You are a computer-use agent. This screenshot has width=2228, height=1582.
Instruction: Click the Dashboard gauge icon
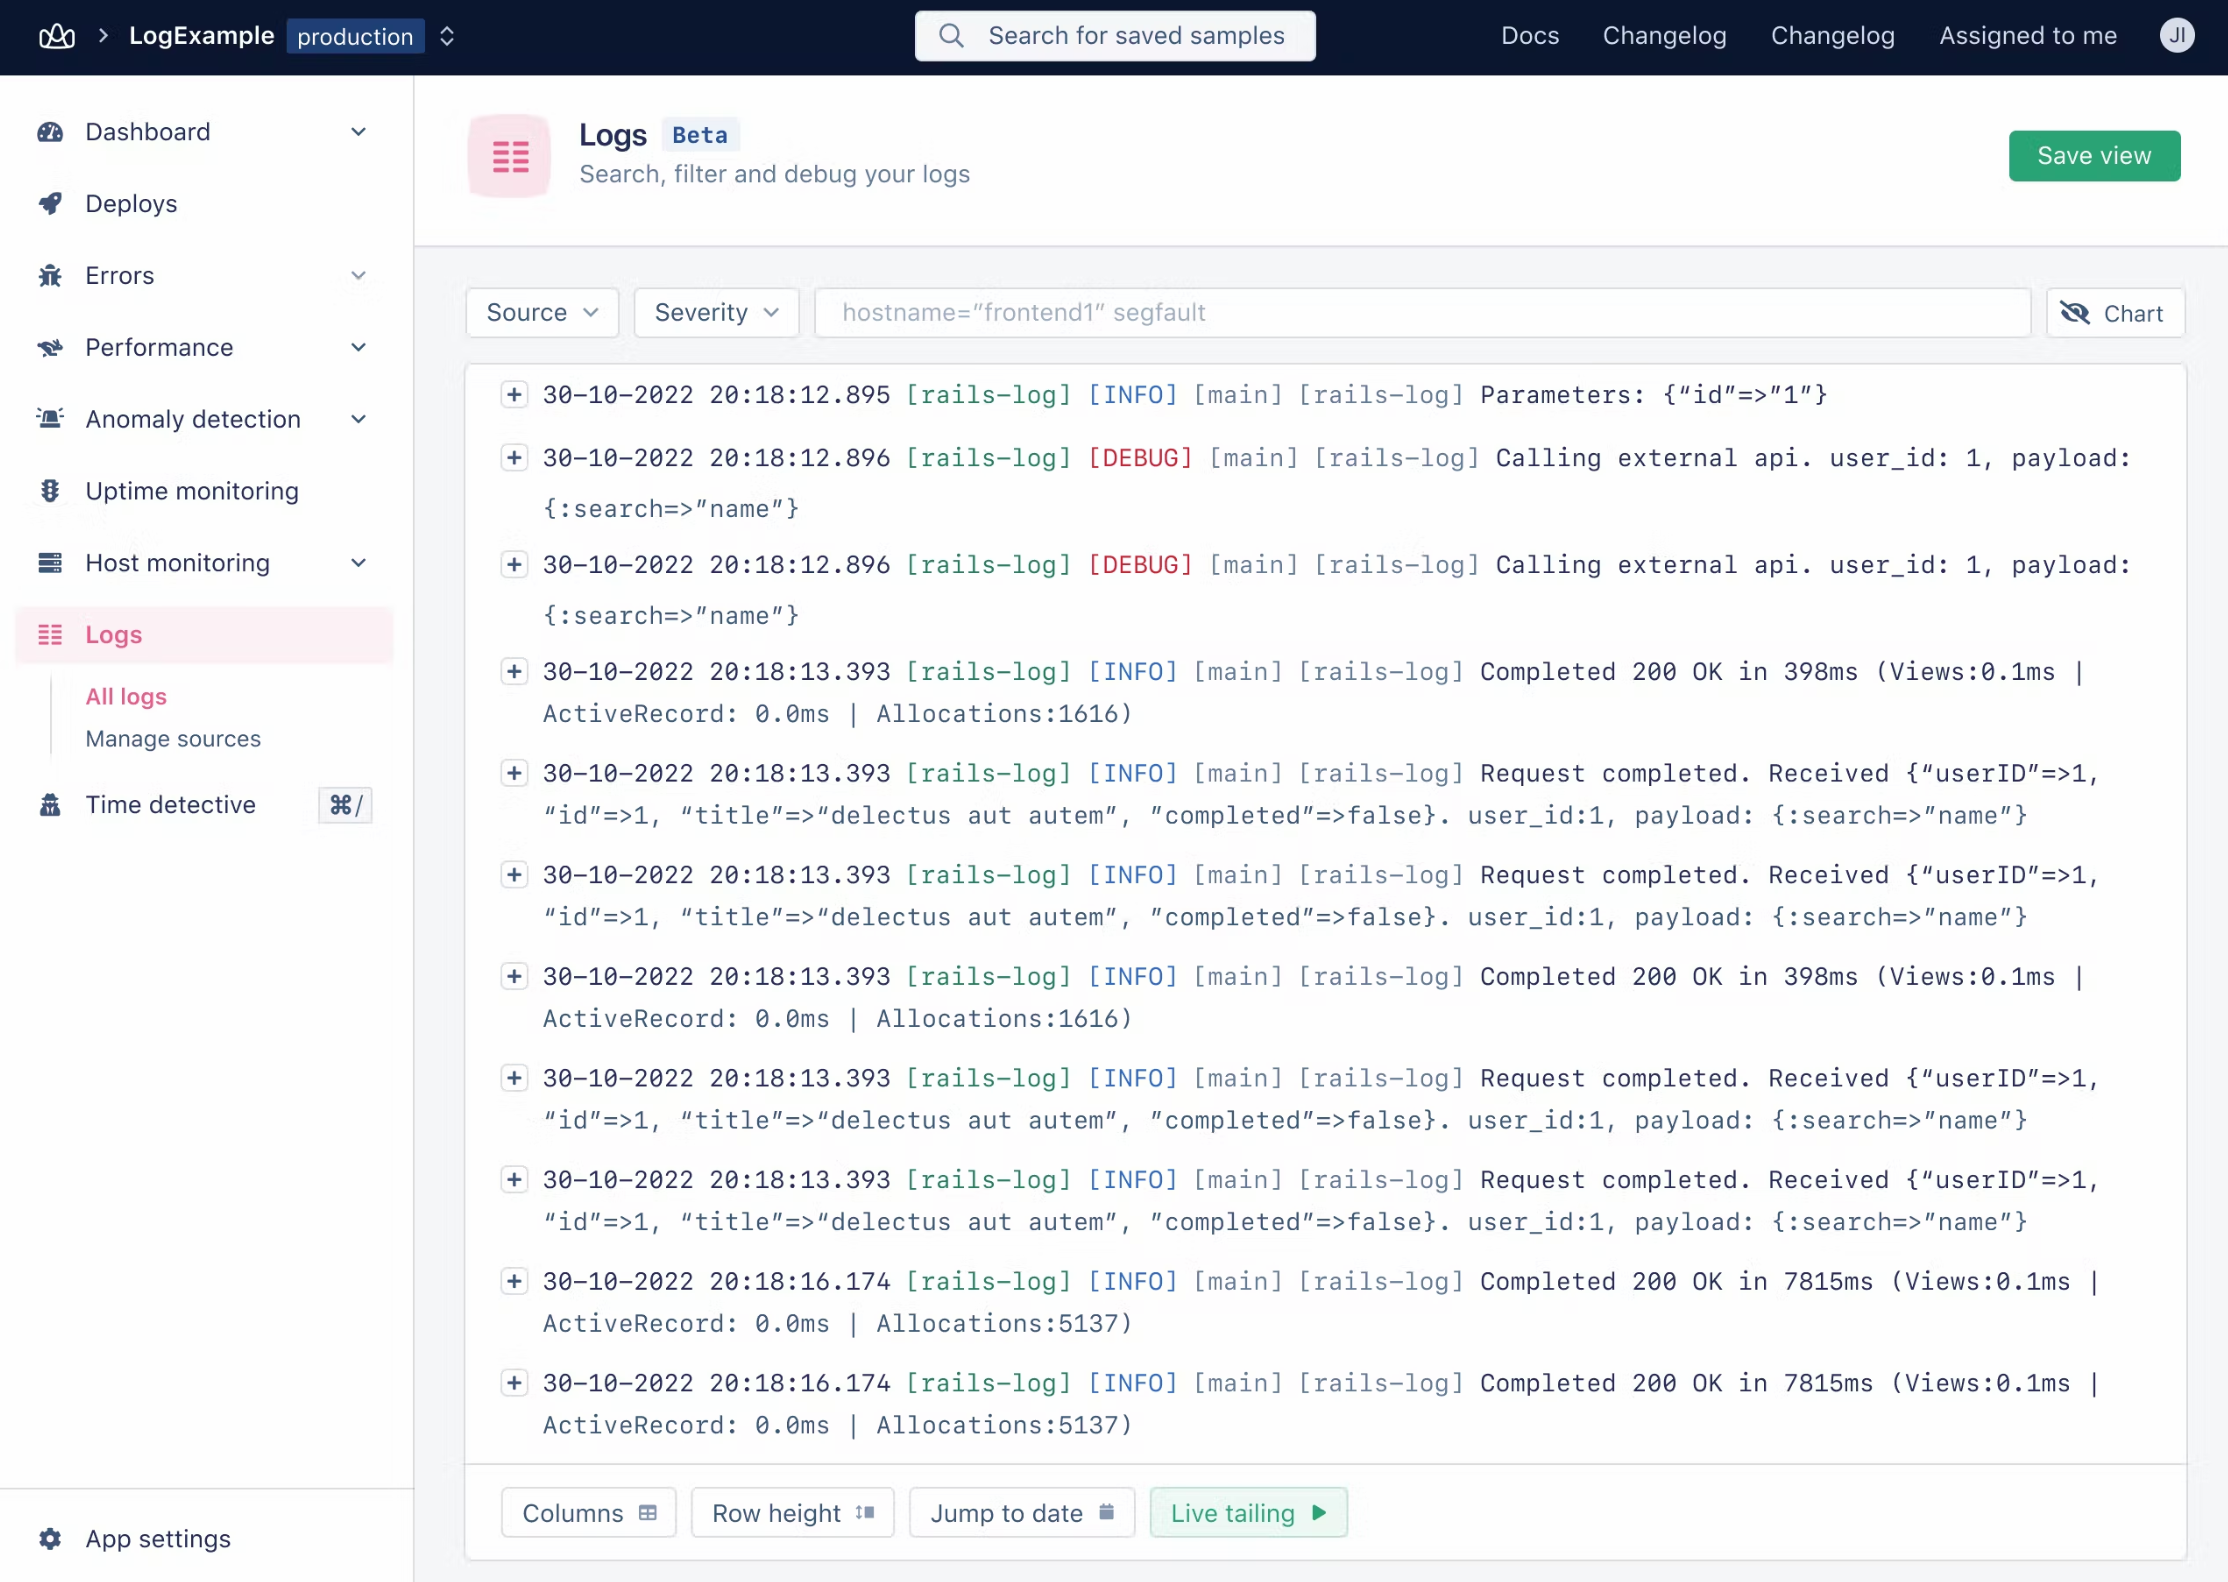tap(50, 132)
